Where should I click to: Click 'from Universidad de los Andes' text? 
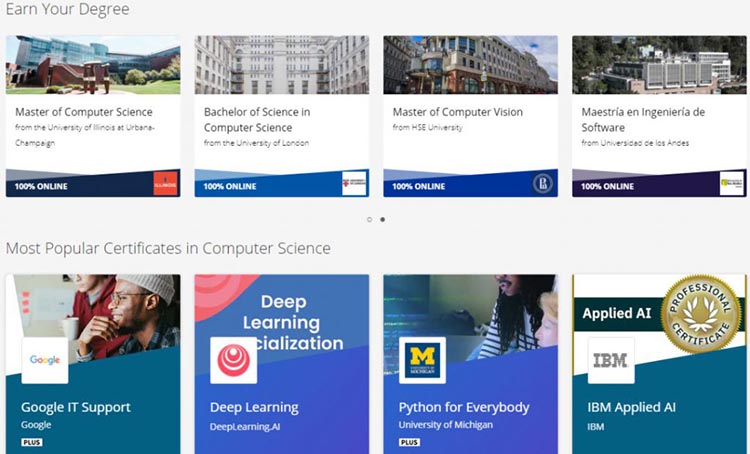pos(635,143)
